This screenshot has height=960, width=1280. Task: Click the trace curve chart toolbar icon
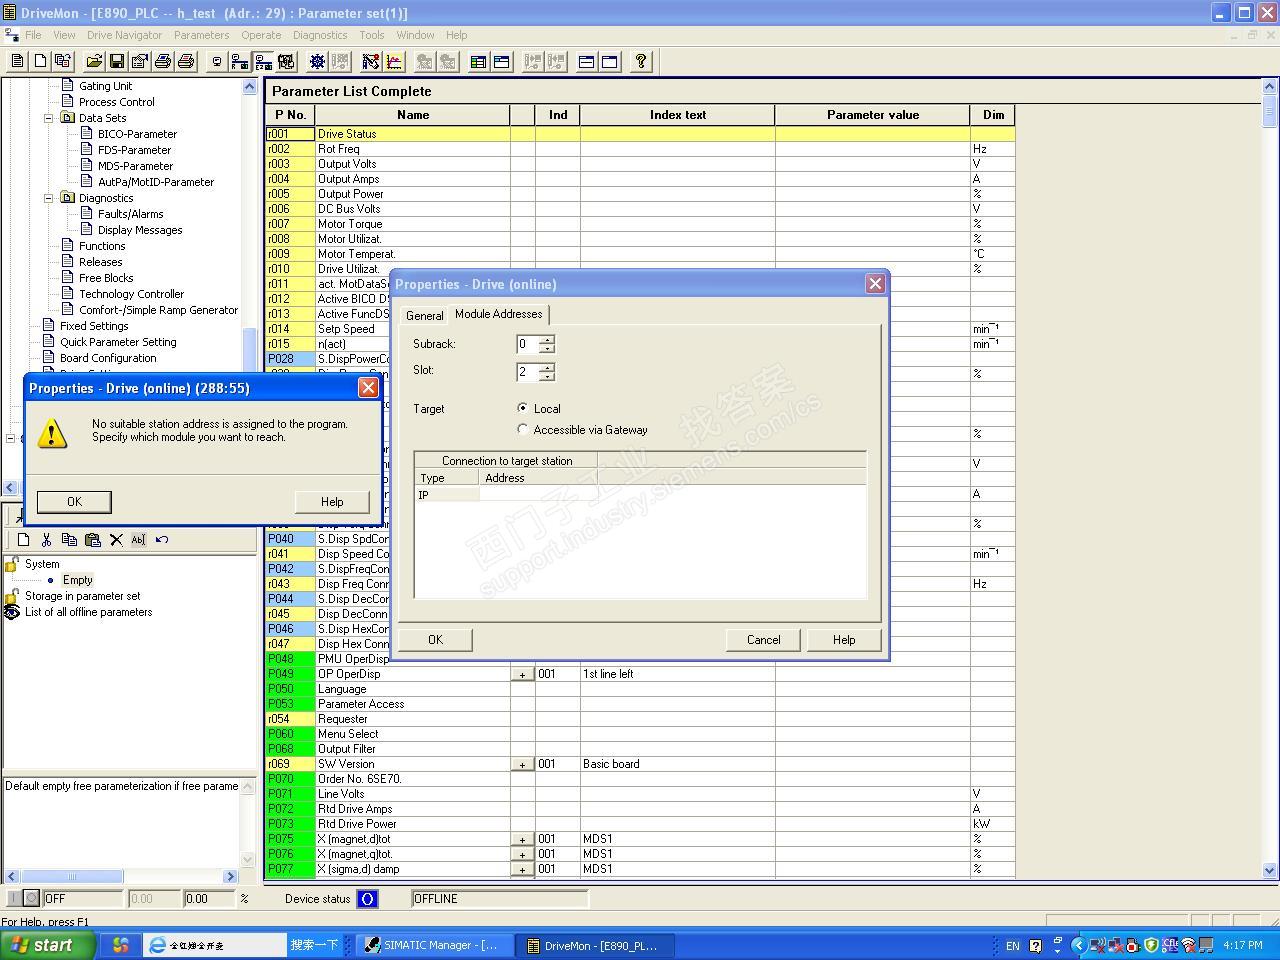pos(395,62)
